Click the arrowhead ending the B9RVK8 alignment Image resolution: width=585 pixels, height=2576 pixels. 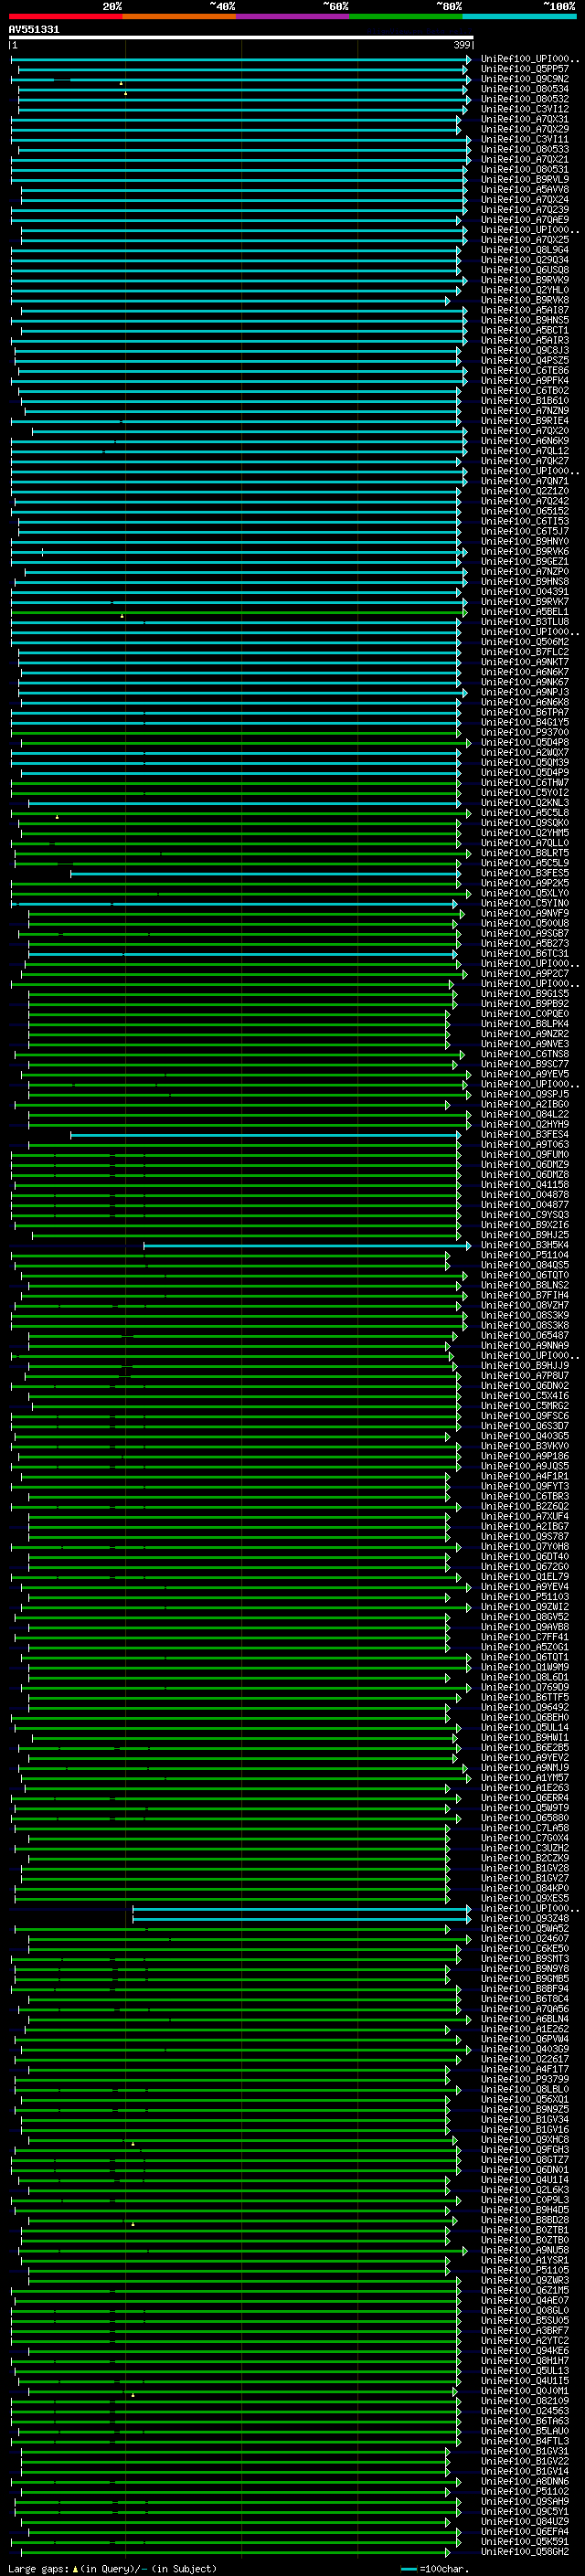[448, 301]
